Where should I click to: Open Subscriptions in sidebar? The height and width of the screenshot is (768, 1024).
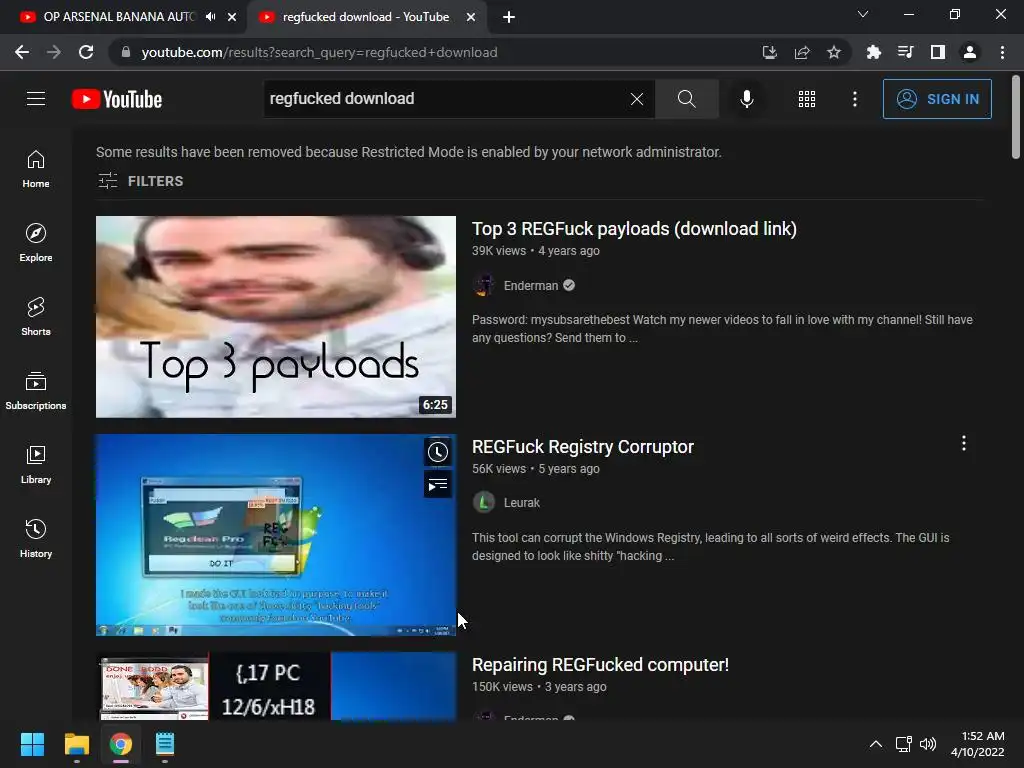click(x=36, y=391)
